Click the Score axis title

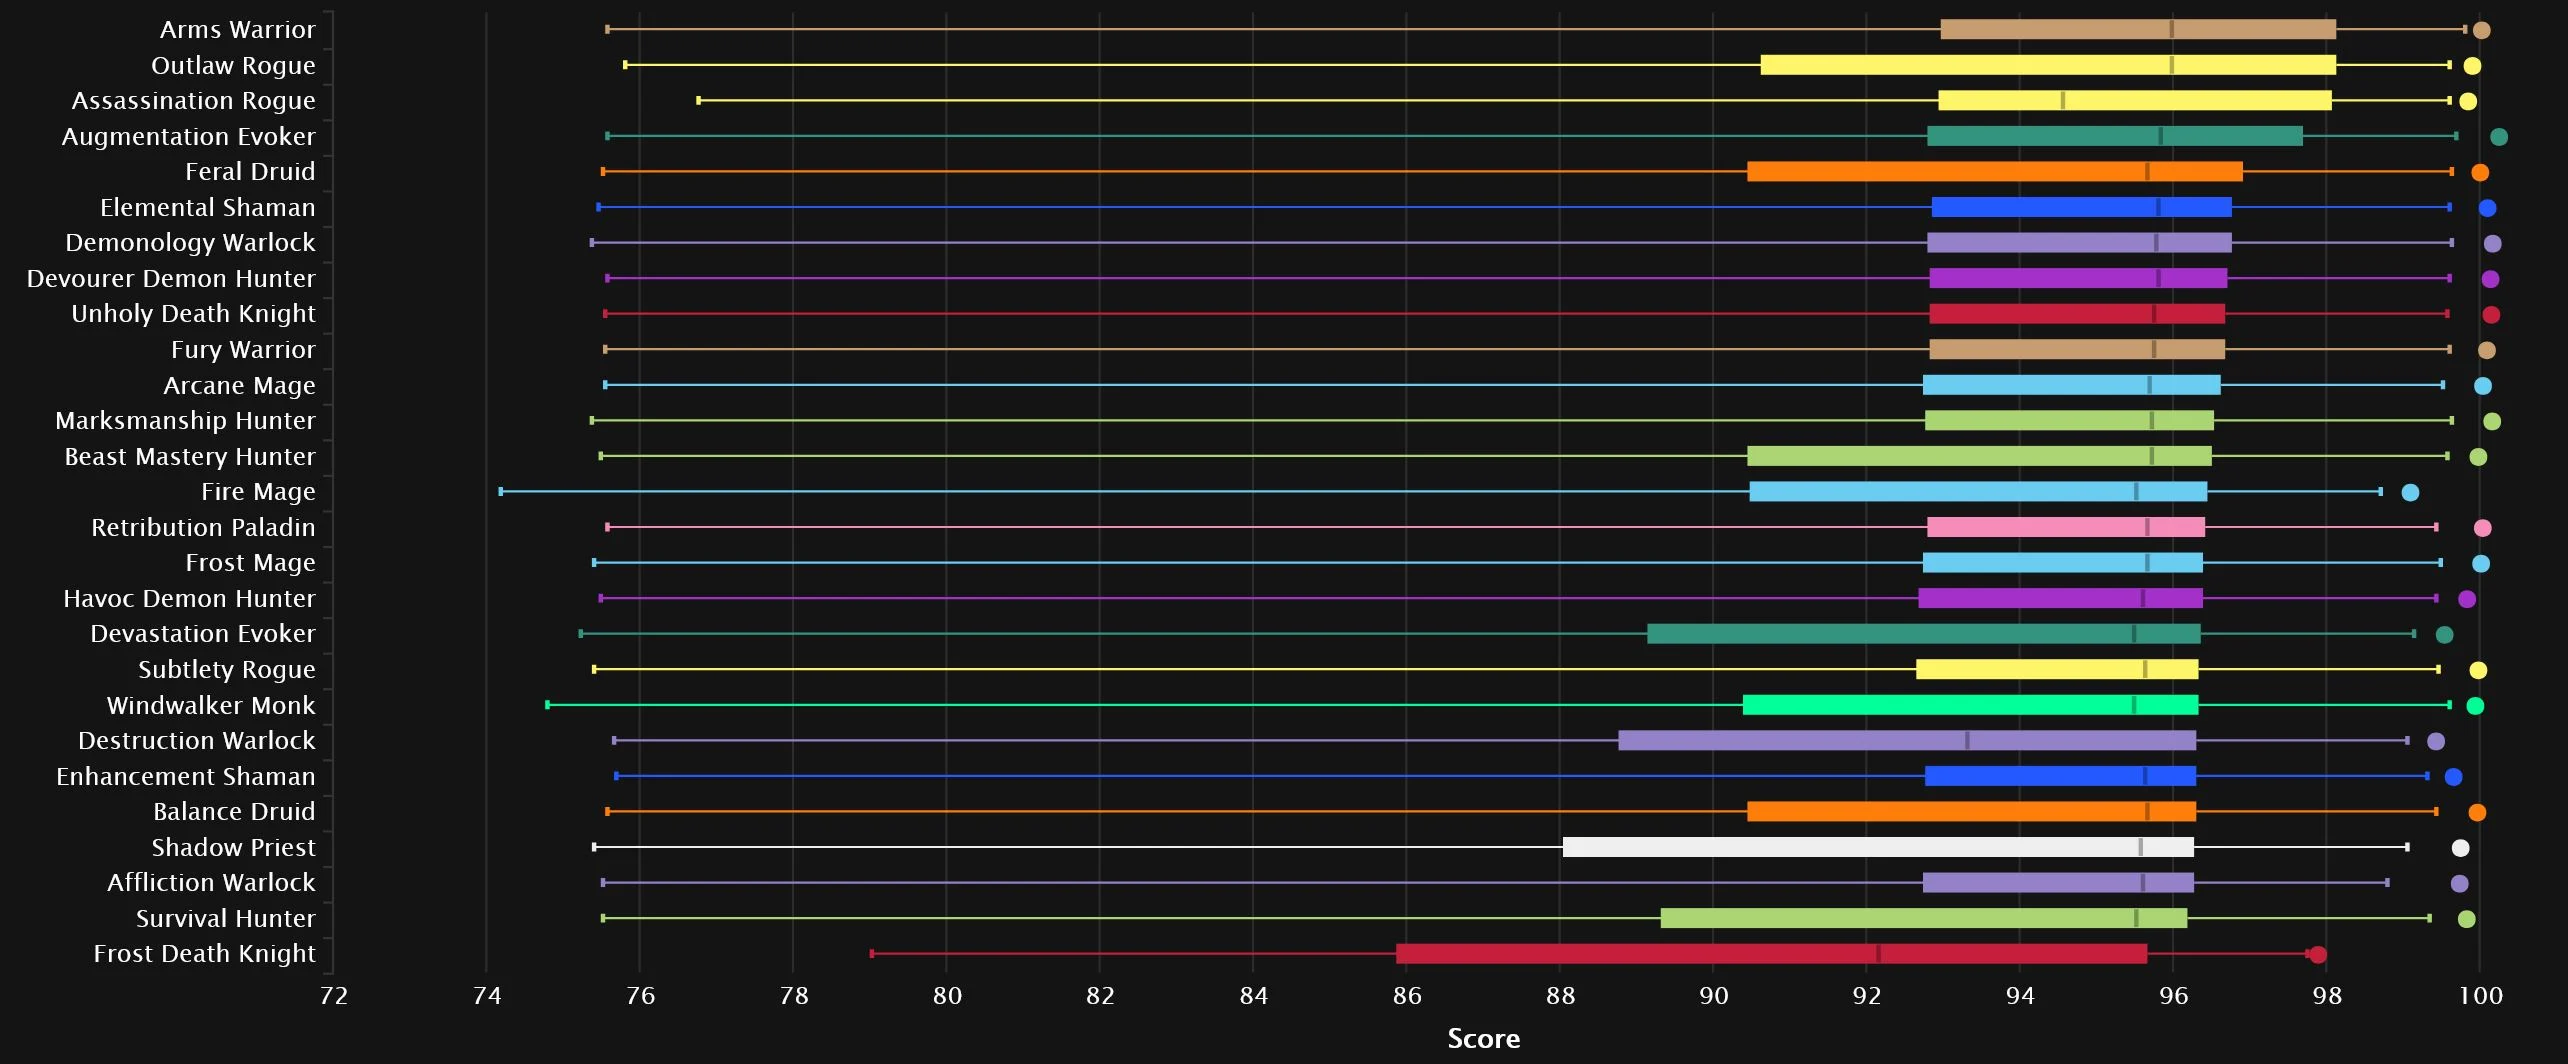[1483, 1039]
